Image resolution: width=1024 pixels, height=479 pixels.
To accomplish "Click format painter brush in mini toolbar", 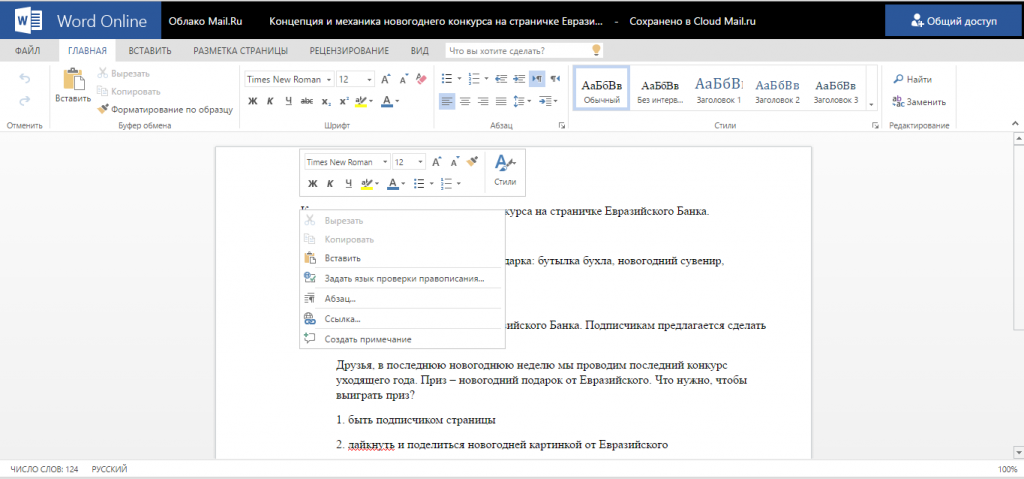I will coord(473,161).
